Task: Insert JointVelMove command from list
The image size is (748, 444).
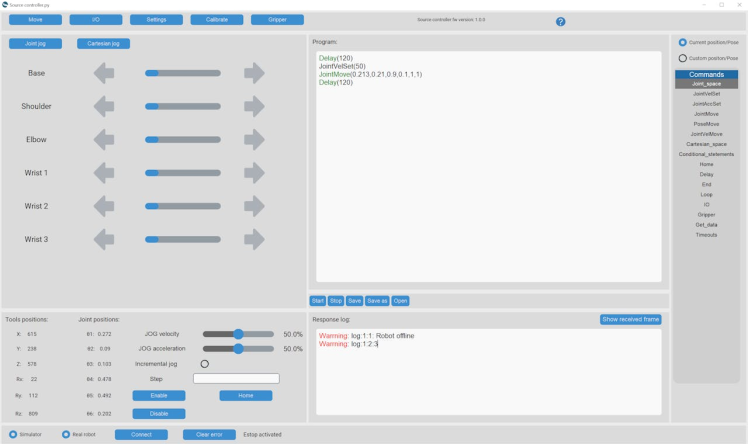Action: (x=706, y=134)
